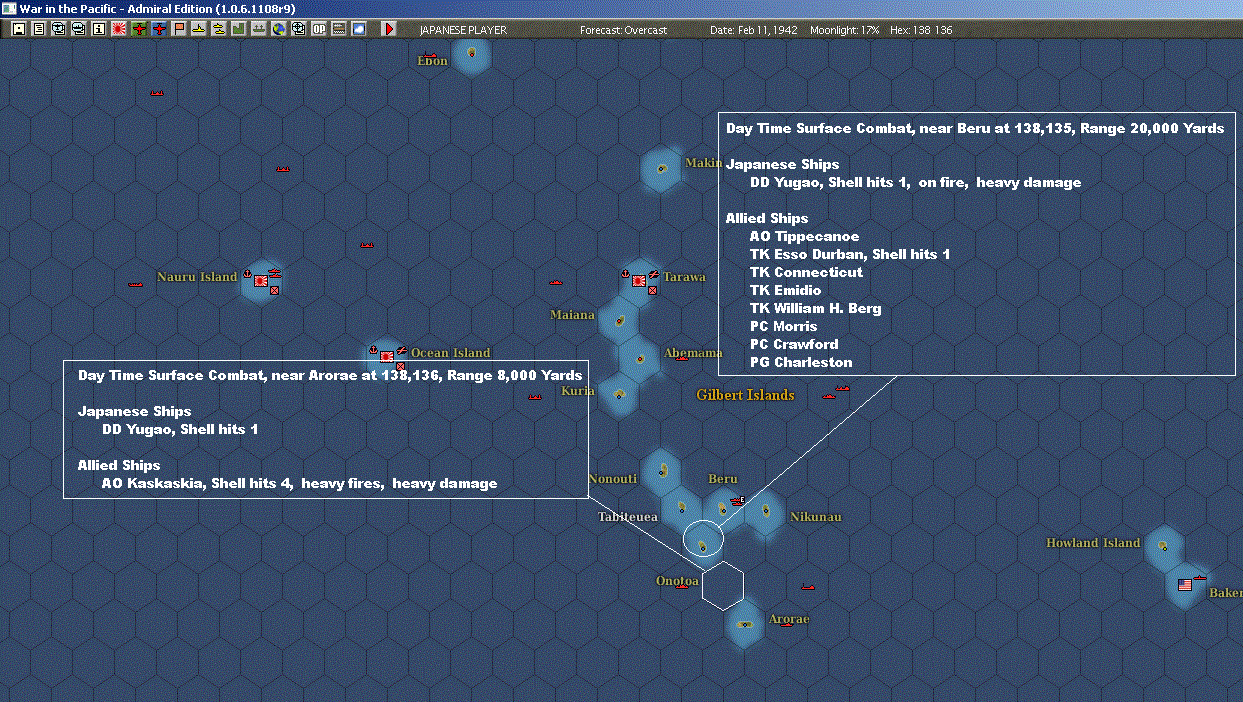Click the Ebon island hex
The height and width of the screenshot is (702, 1243).
click(x=471, y=56)
